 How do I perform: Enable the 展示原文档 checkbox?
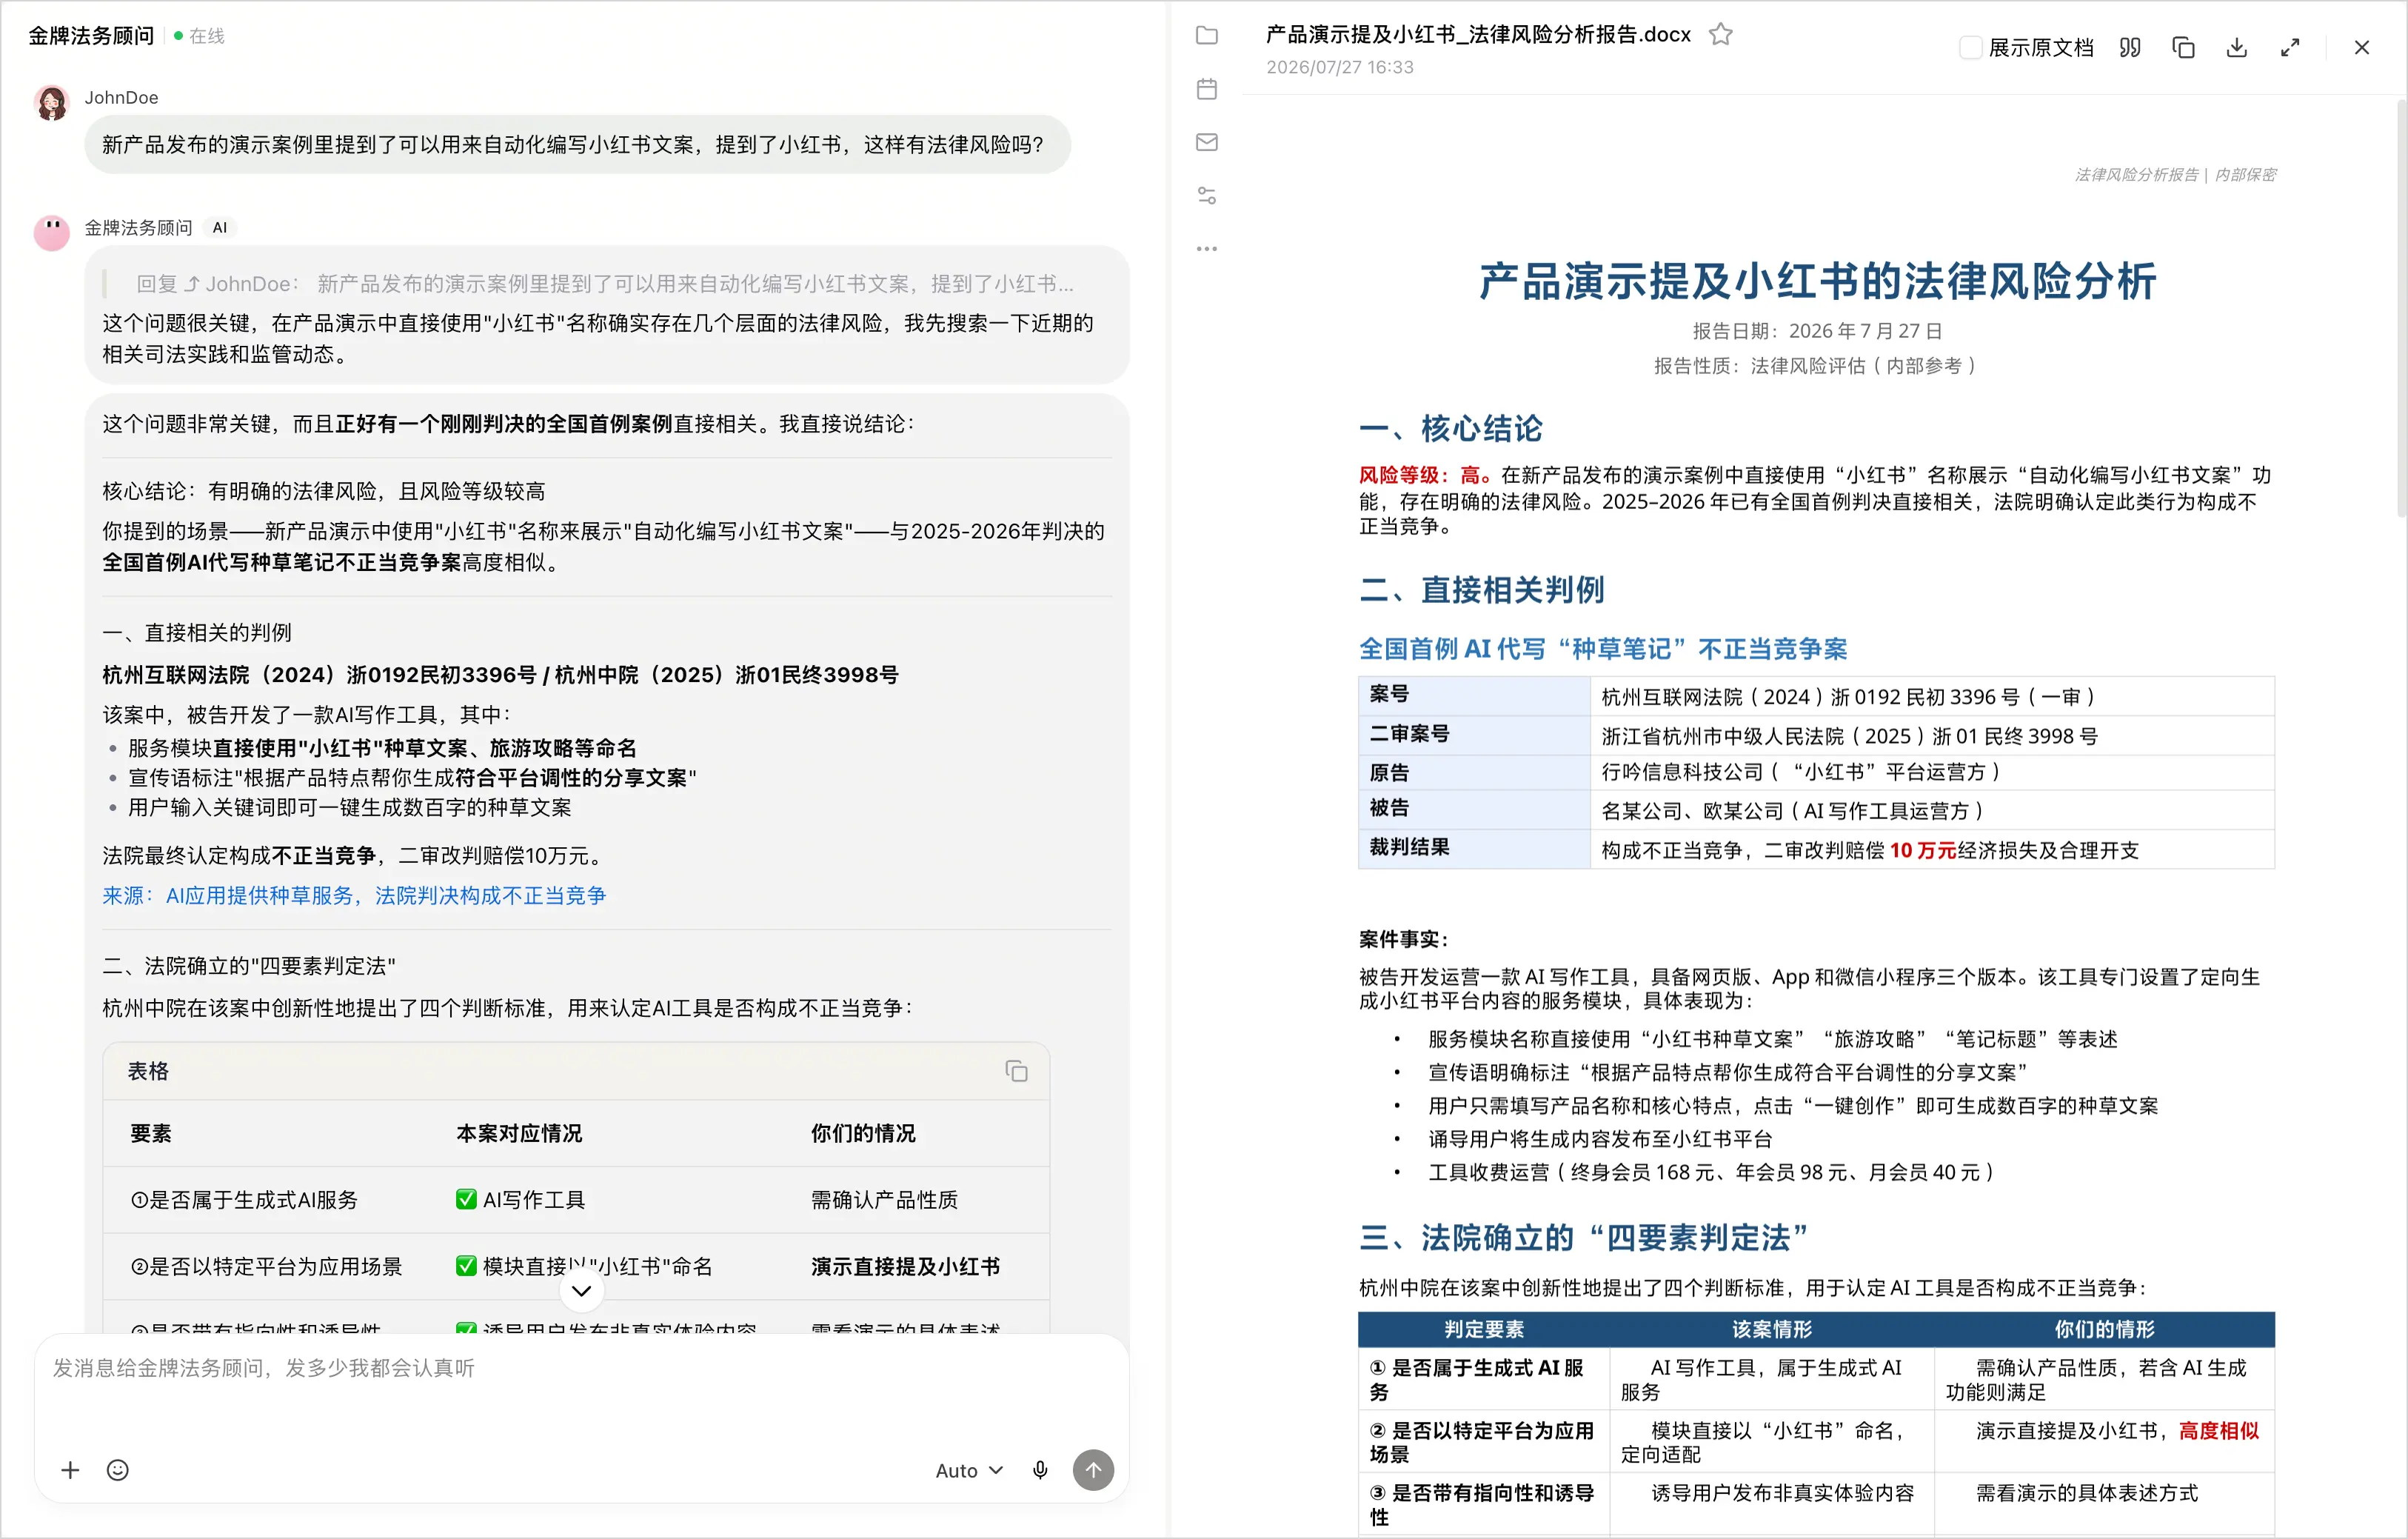point(1970,47)
